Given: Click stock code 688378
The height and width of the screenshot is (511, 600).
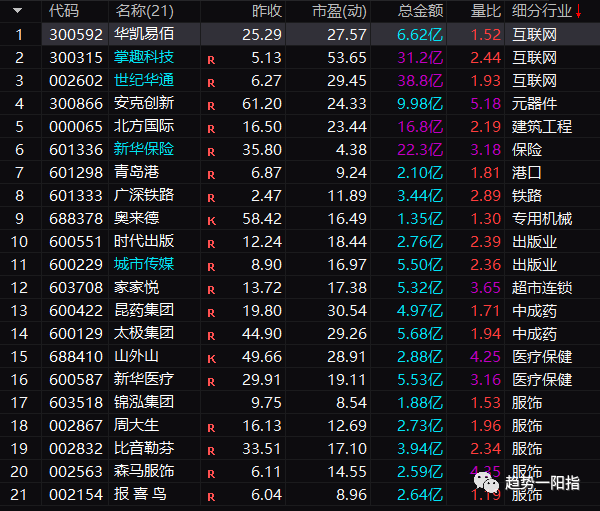Looking at the screenshot, I should (76, 219).
